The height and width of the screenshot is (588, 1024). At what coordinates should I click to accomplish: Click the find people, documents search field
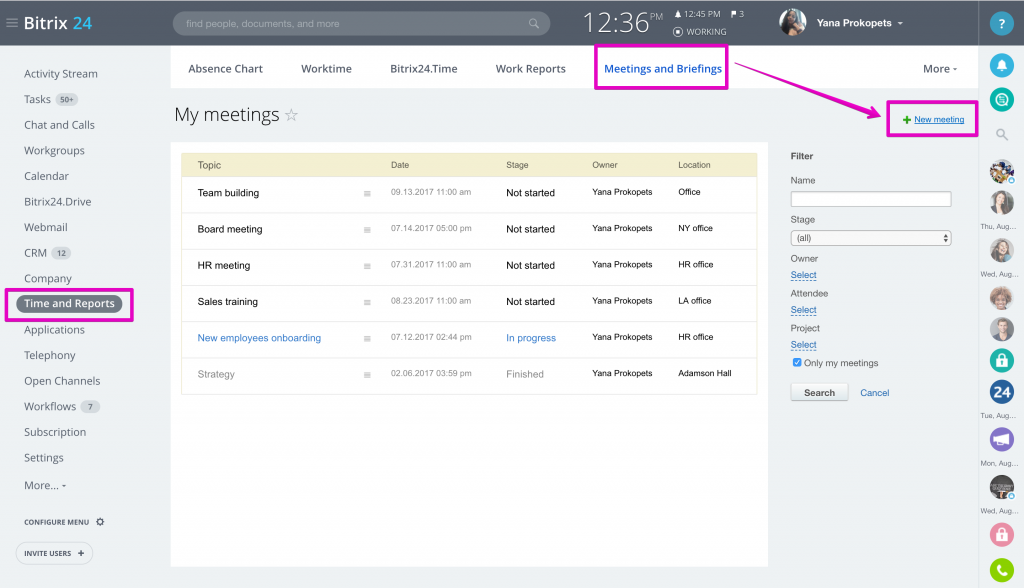pyautogui.click(x=361, y=24)
